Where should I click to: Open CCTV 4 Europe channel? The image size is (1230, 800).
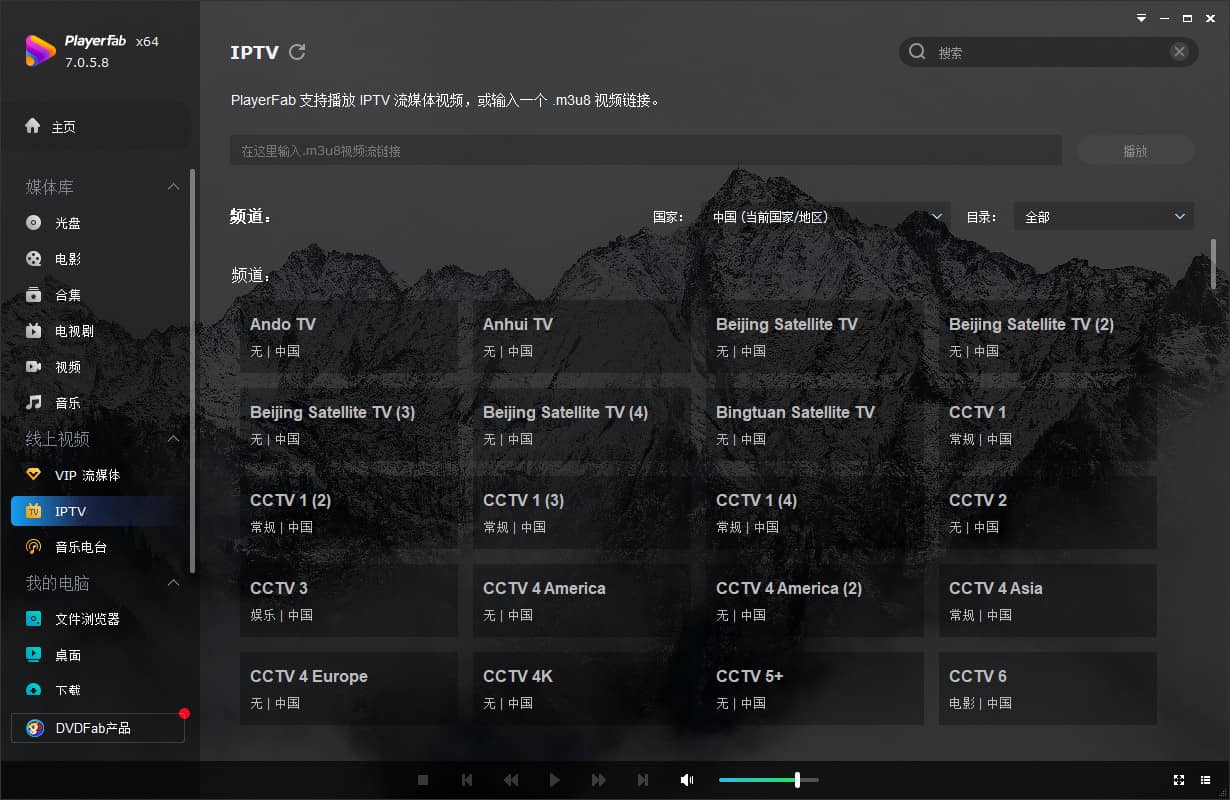click(x=349, y=689)
